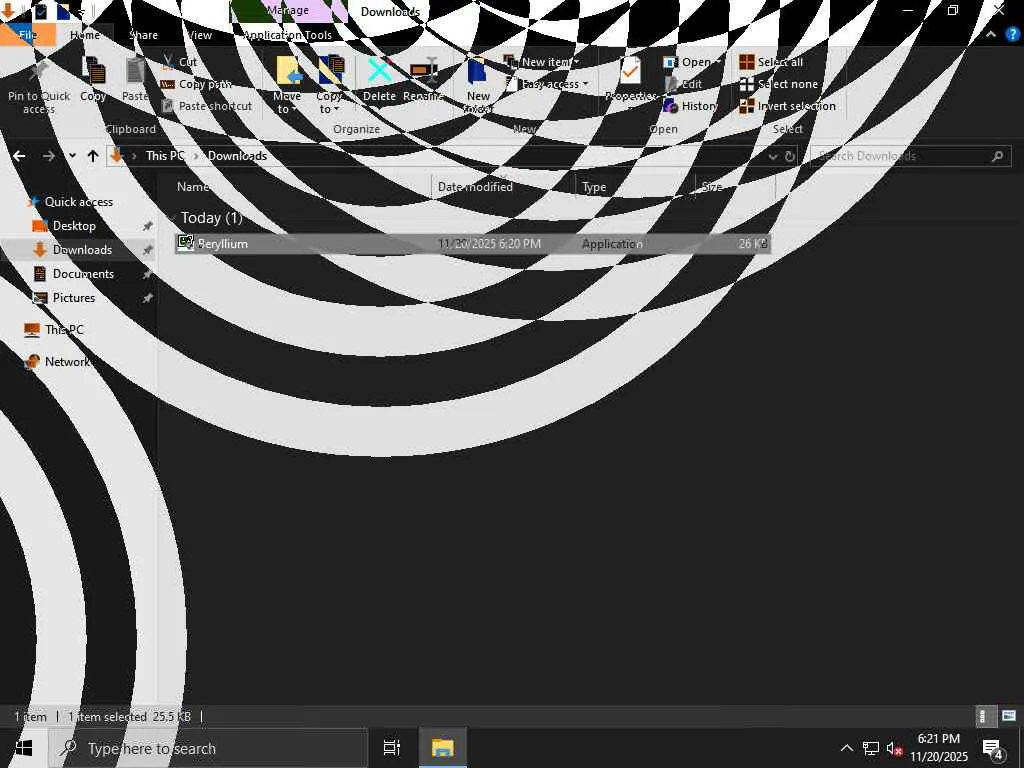Click Invert selection
The height and width of the screenshot is (768, 1024).
tap(788, 106)
